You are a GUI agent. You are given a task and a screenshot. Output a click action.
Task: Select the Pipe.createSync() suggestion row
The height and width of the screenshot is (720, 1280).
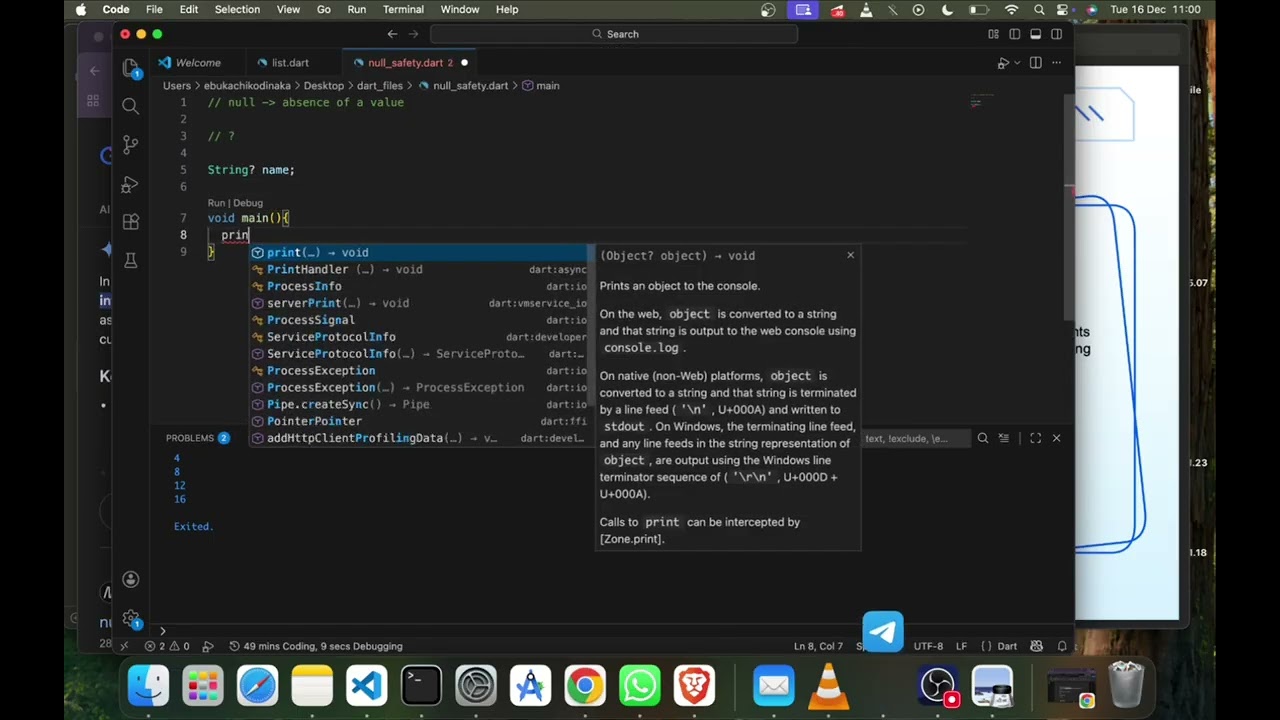pos(419,404)
